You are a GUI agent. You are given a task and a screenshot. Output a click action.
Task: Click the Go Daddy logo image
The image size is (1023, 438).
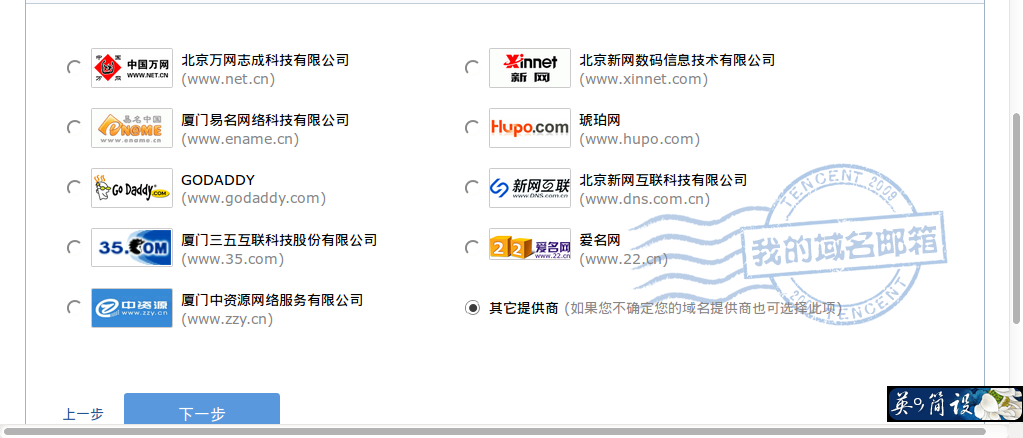[x=132, y=188]
